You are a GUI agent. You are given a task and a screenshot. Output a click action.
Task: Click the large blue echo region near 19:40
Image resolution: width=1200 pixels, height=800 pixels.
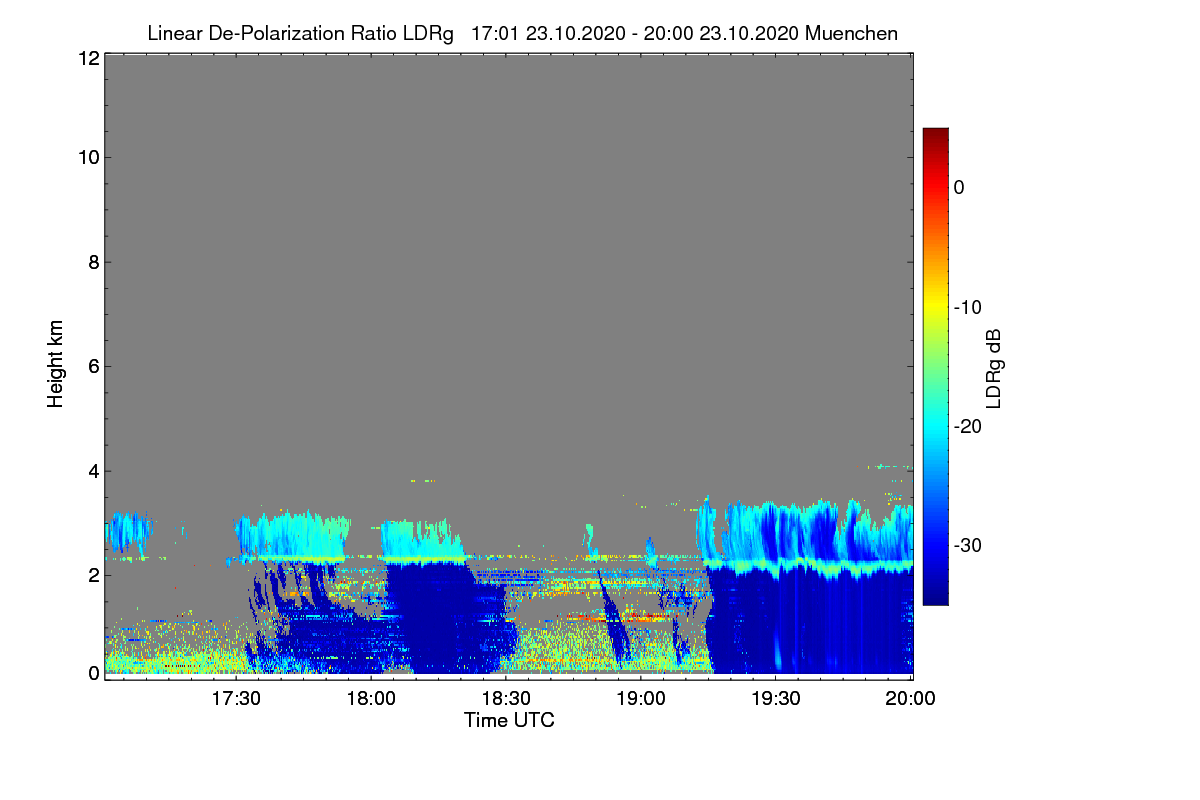coord(812,620)
